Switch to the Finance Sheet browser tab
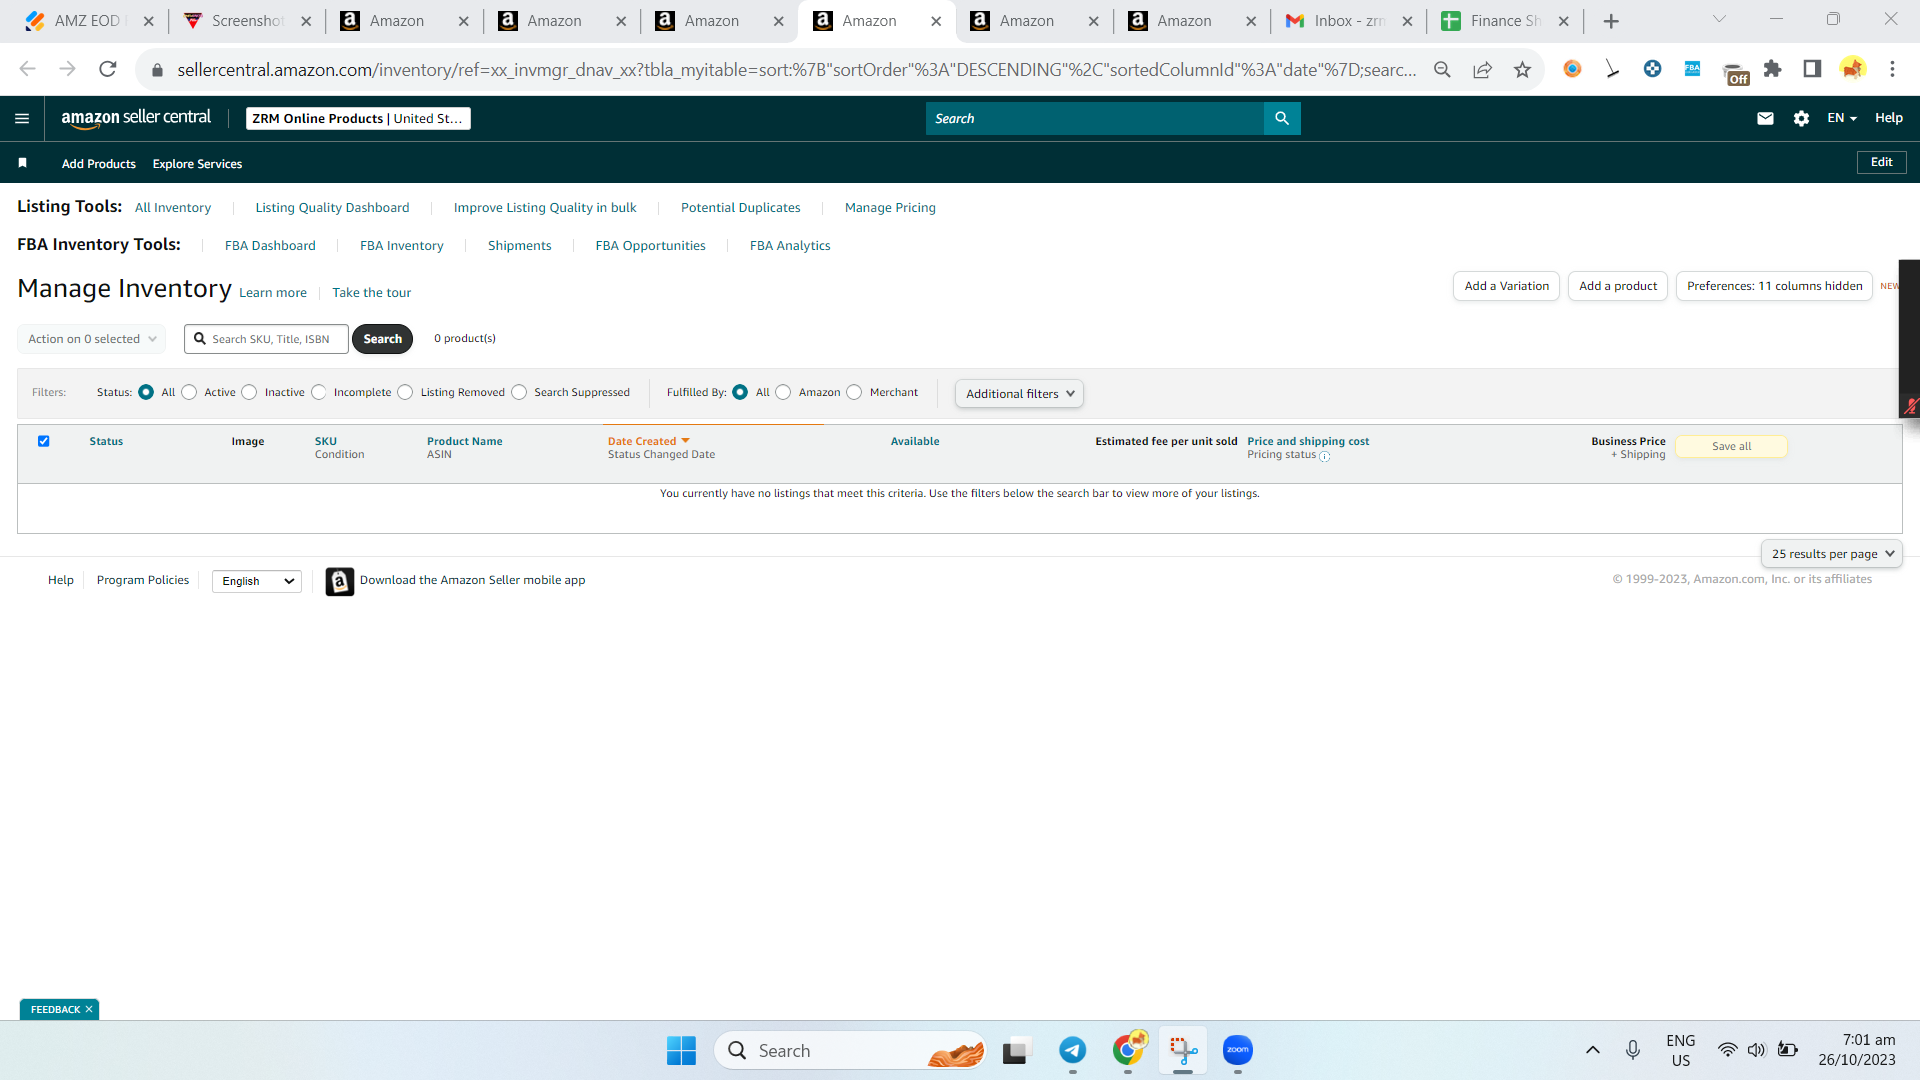 pos(1507,21)
